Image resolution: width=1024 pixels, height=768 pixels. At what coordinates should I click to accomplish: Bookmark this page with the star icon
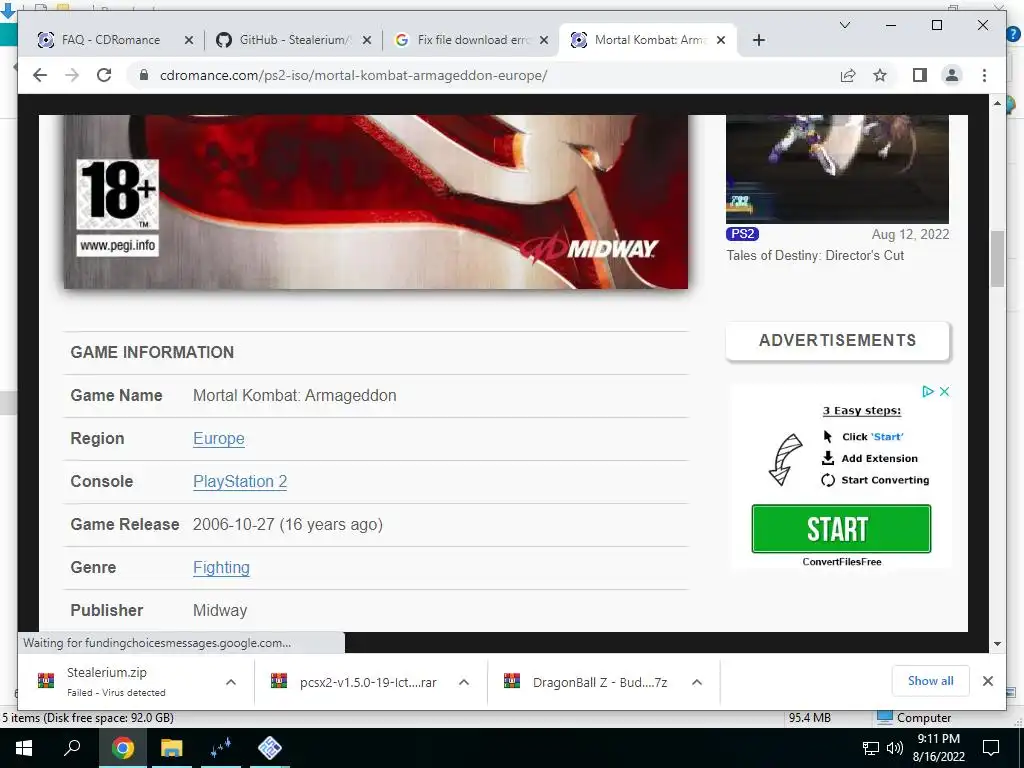click(880, 75)
